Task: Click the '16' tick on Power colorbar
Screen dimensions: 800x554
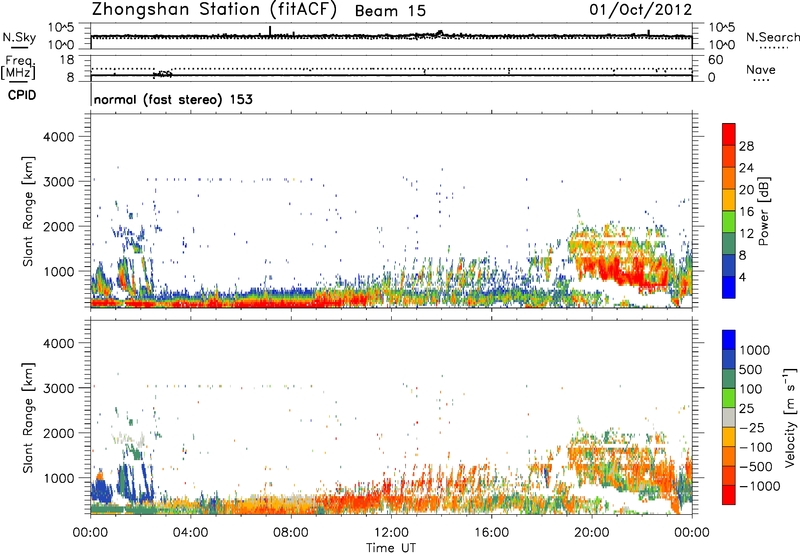Action: click(746, 212)
